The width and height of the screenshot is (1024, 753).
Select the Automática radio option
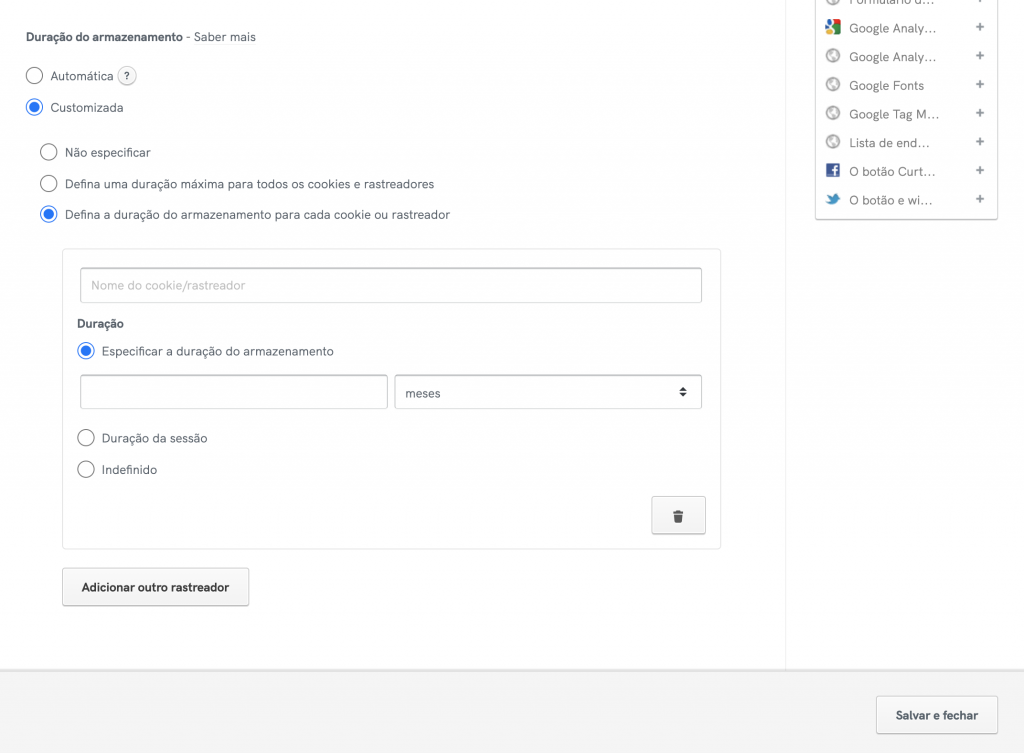pos(34,76)
